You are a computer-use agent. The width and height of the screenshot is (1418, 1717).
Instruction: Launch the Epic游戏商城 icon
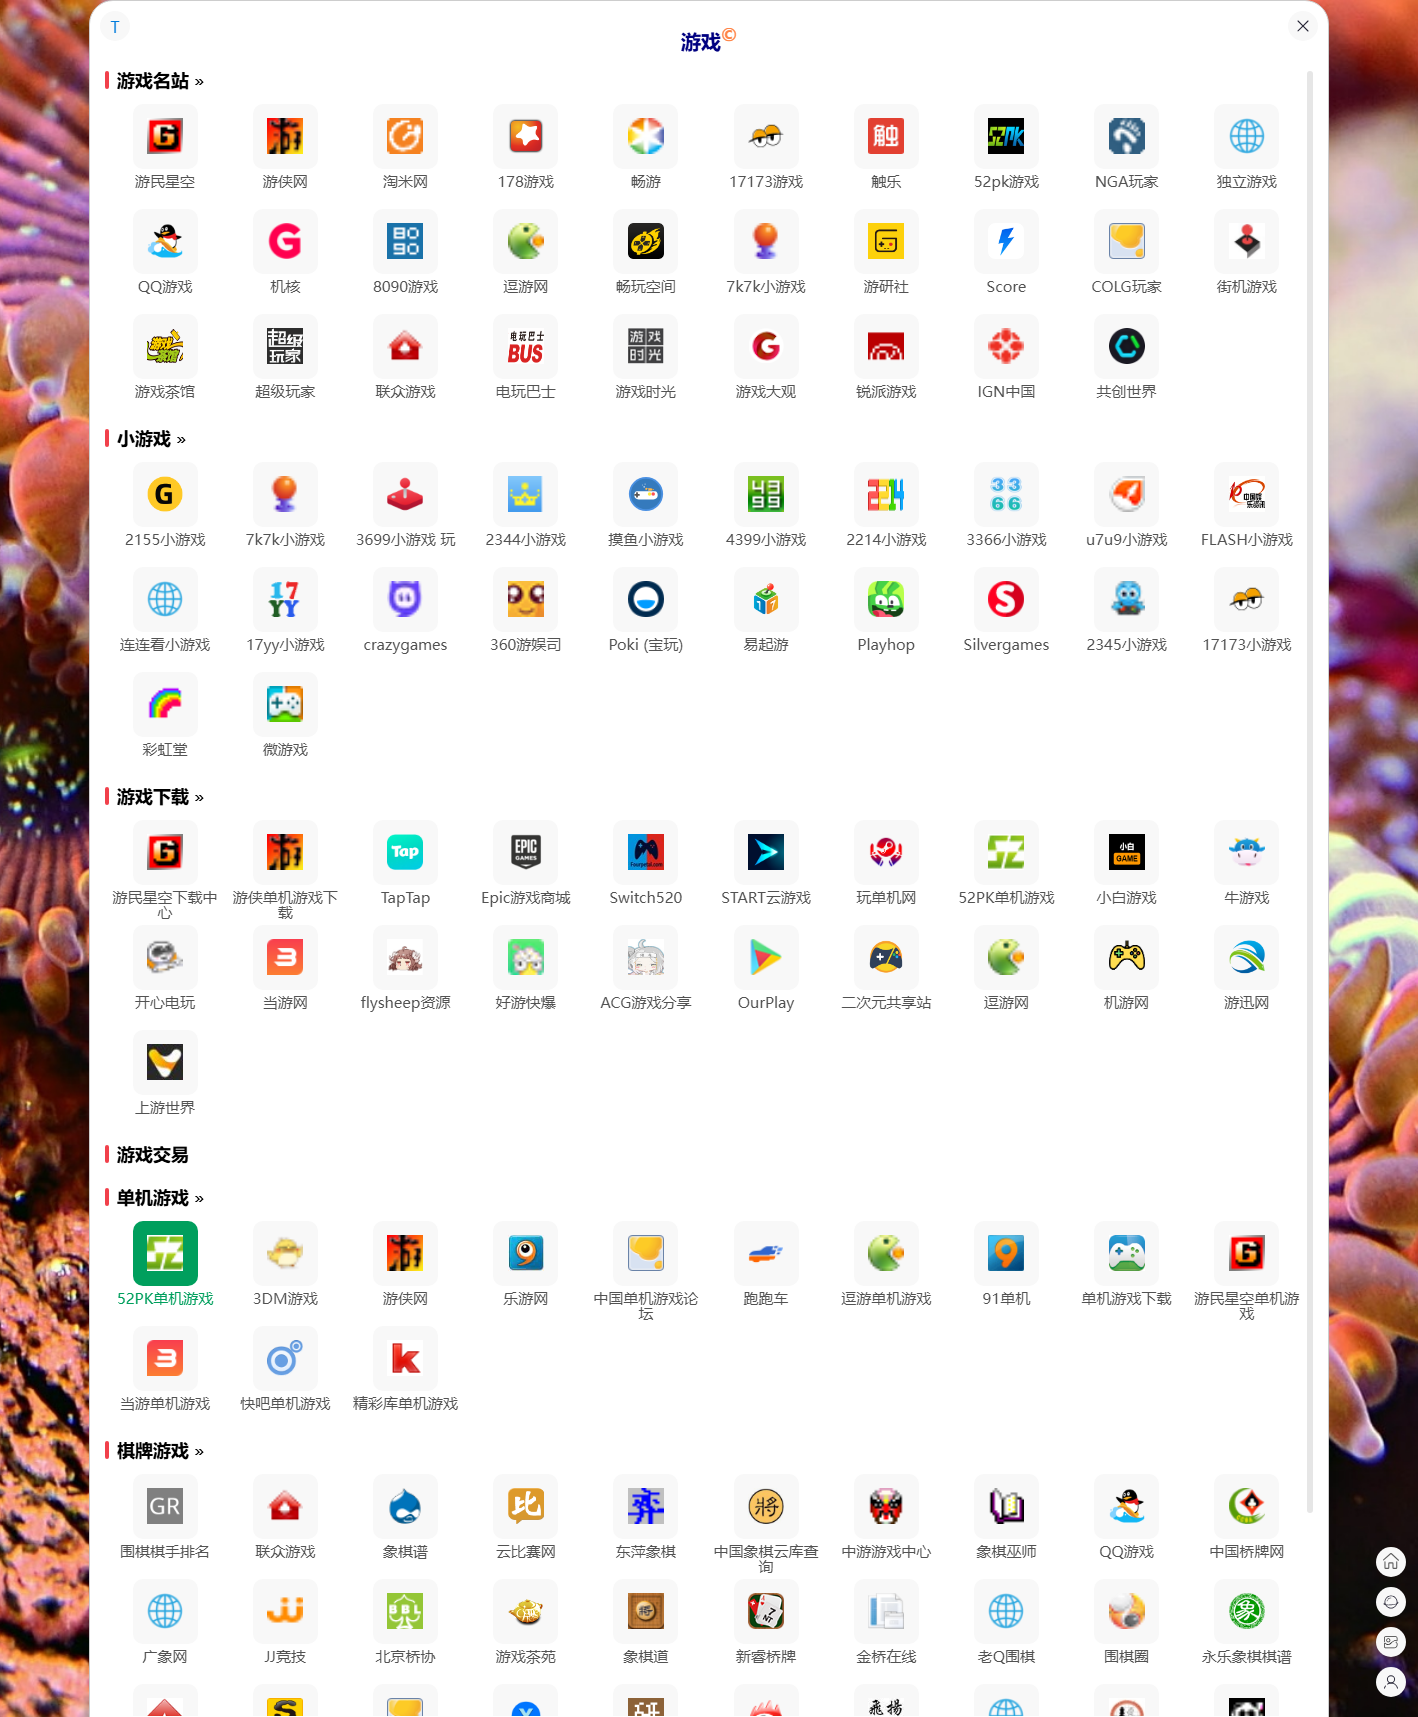click(525, 853)
